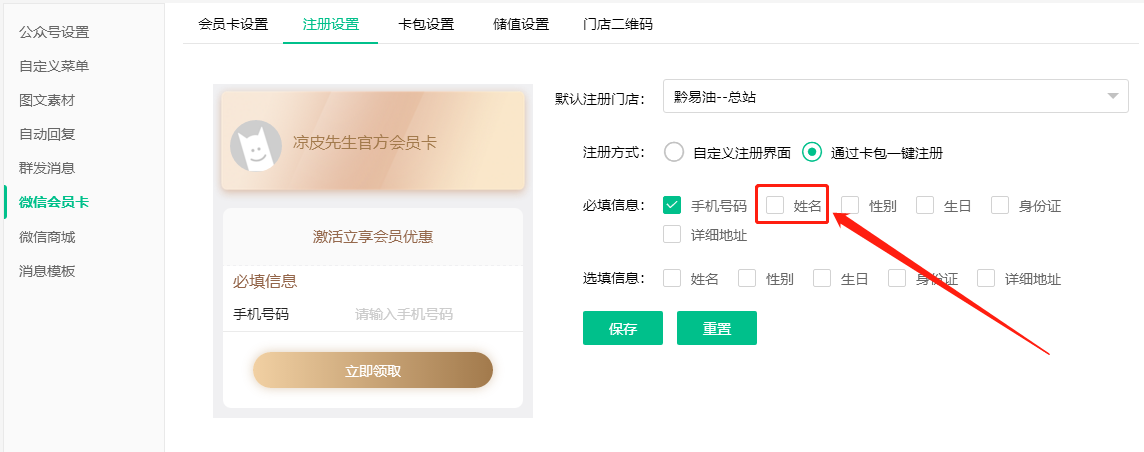Check optional 详细地址 checkbox
This screenshot has width=1144, height=452.
tap(987, 279)
